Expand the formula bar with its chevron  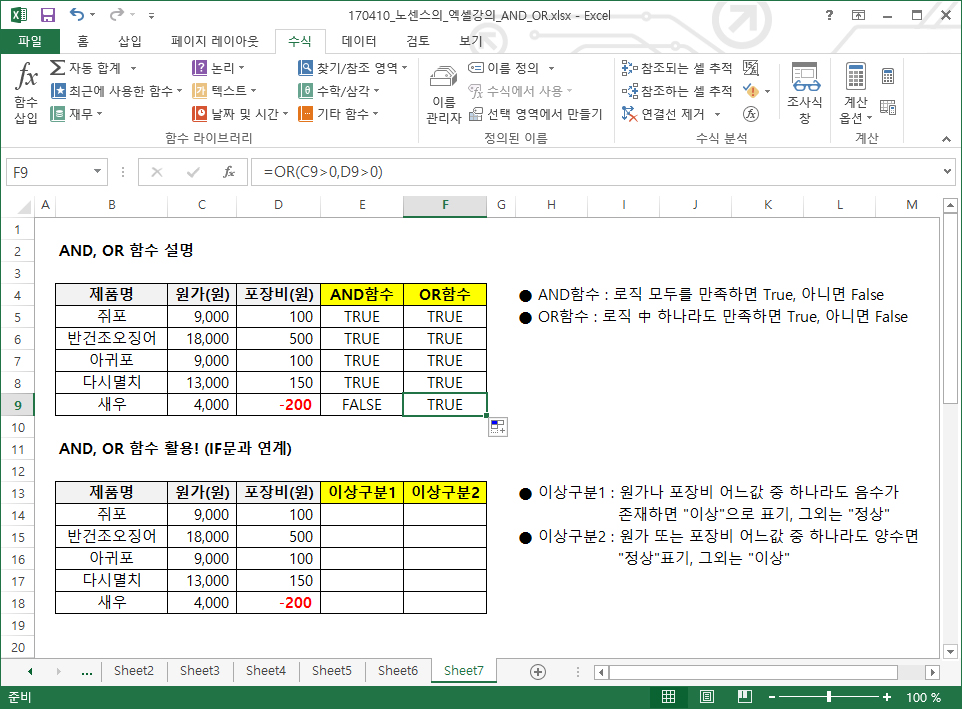[947, 172]
